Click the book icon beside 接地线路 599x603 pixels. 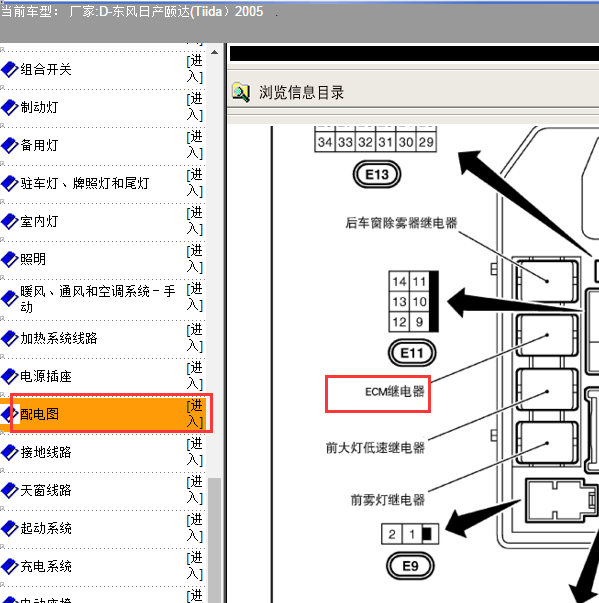click(10, 452)
